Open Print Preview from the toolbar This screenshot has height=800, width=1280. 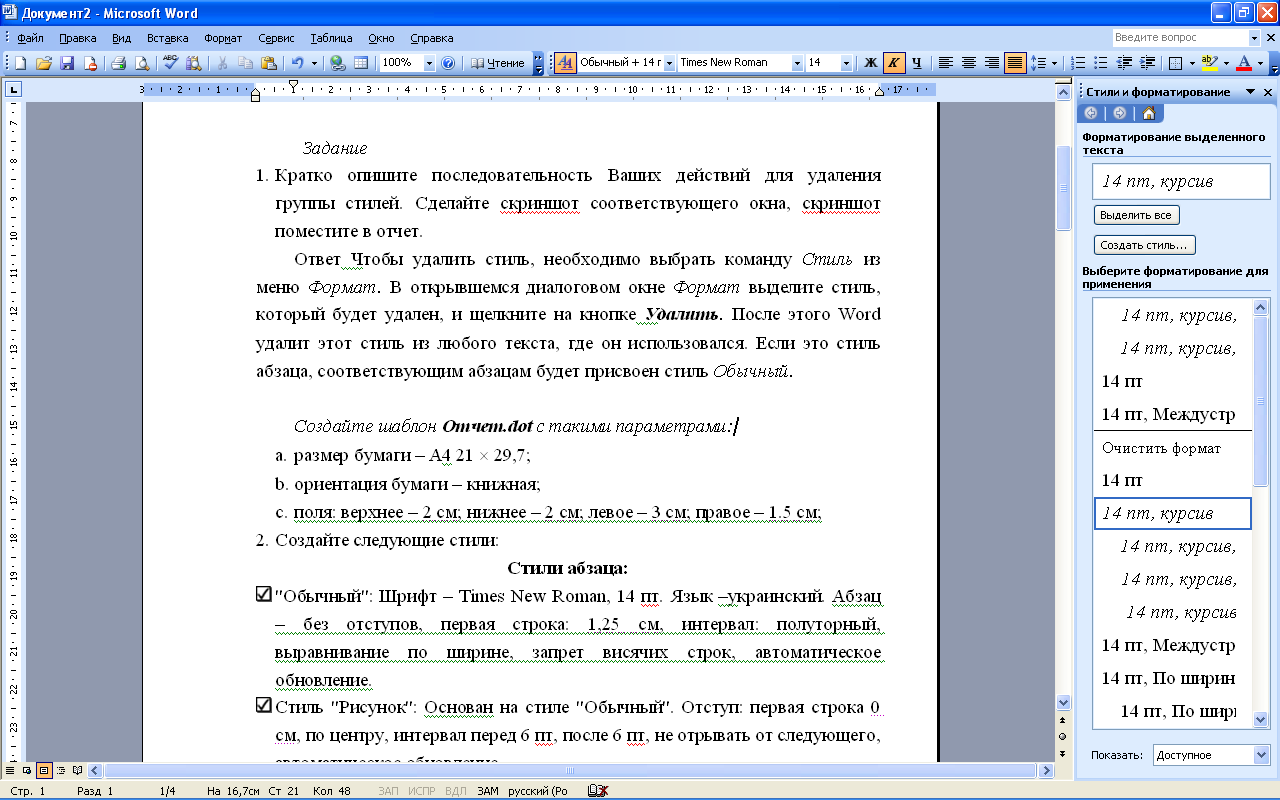click(x=142, y=63)
